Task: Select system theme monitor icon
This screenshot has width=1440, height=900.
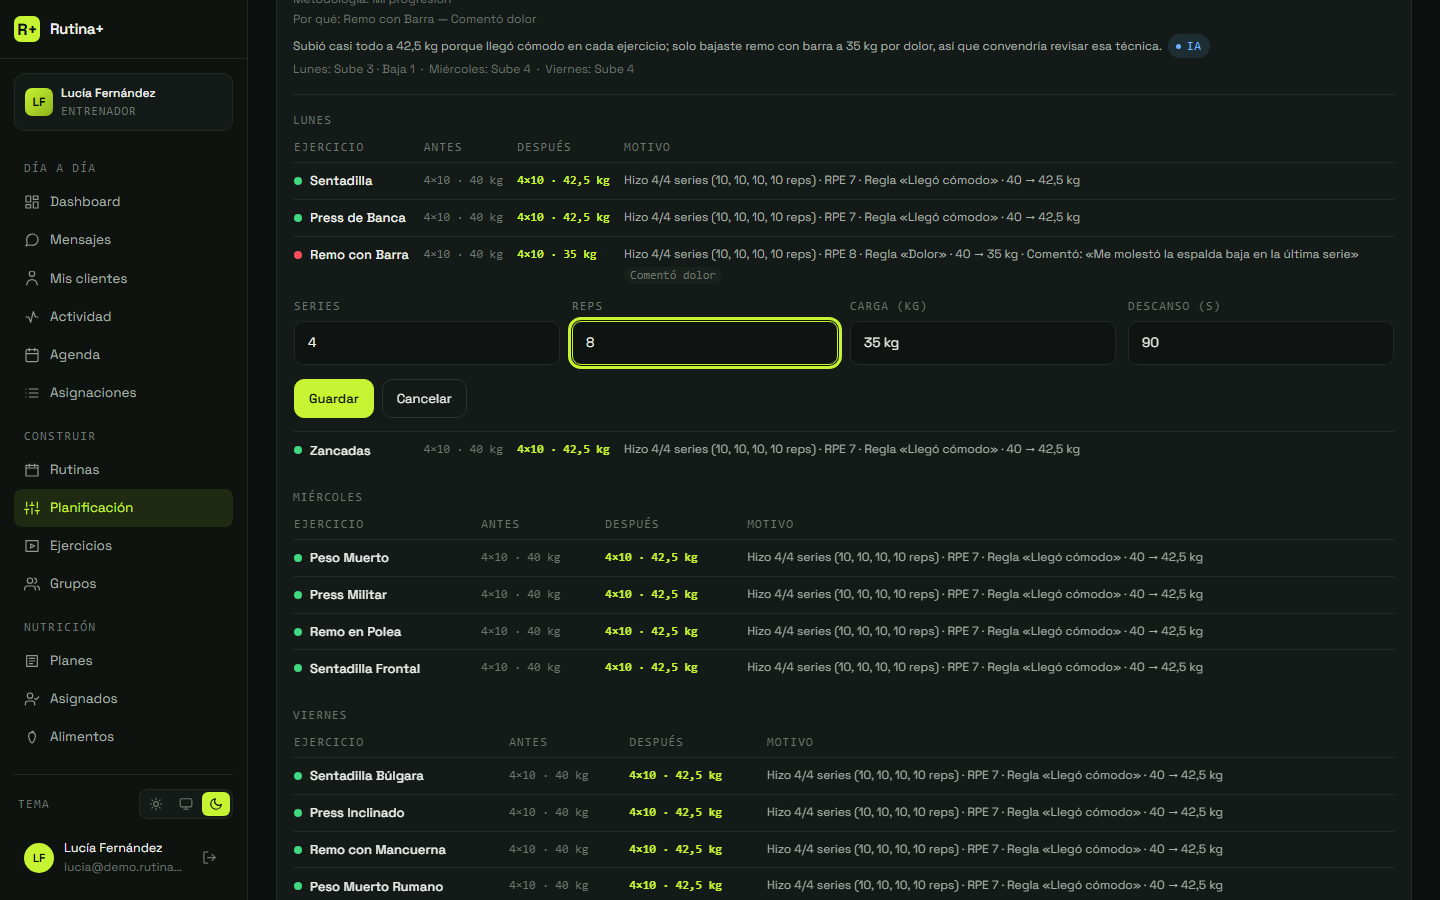Action: pos(186,804)
